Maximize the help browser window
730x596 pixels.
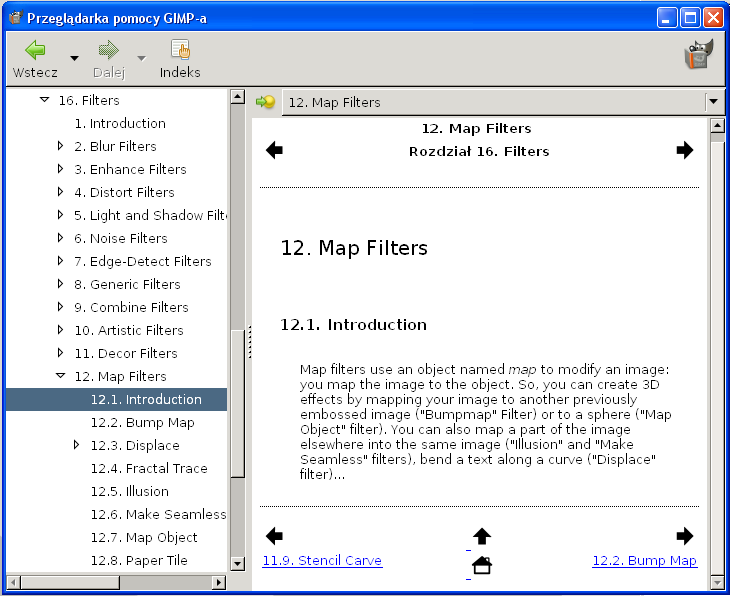click(690, 18)
